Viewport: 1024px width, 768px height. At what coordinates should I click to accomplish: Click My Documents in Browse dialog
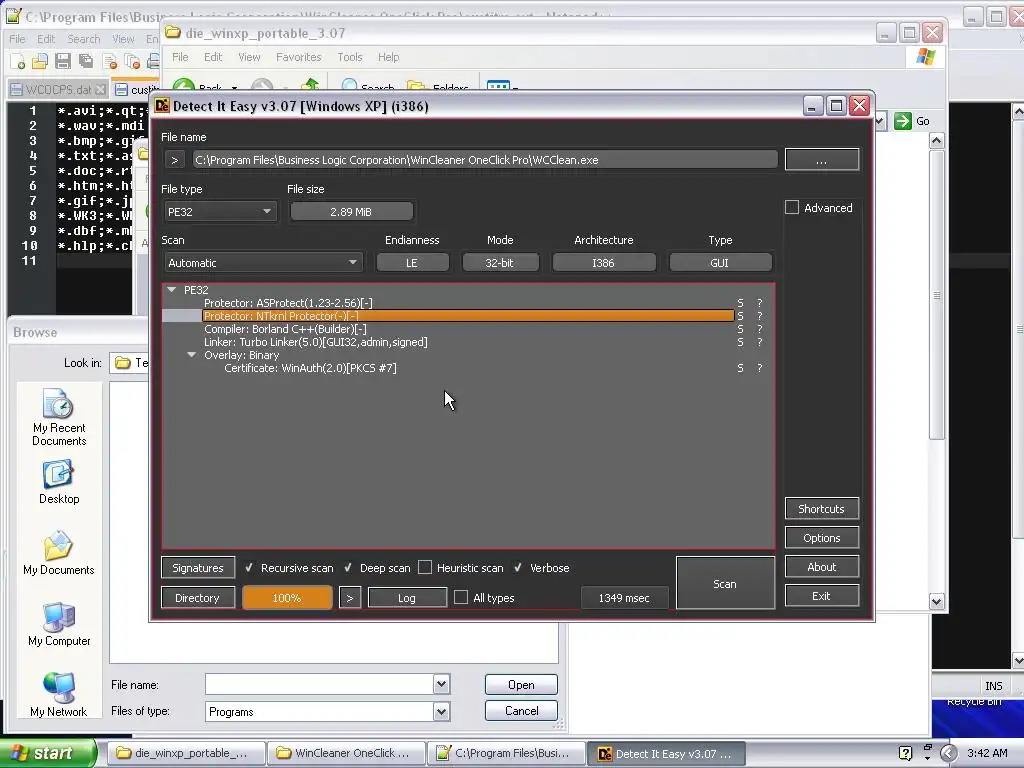click(x=59, y=553)
